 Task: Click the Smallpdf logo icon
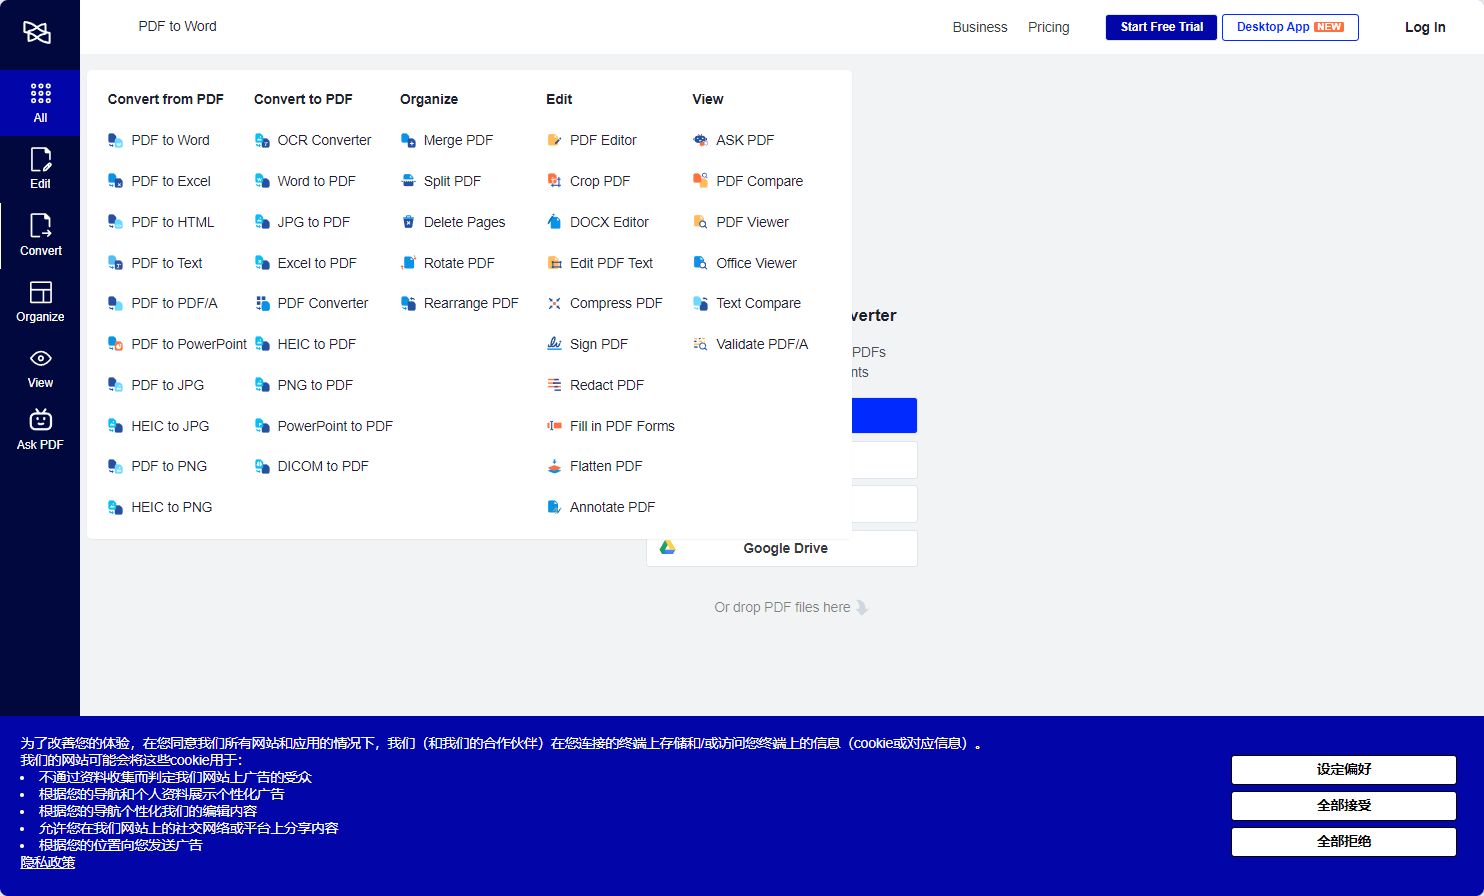tap(37, 32)
